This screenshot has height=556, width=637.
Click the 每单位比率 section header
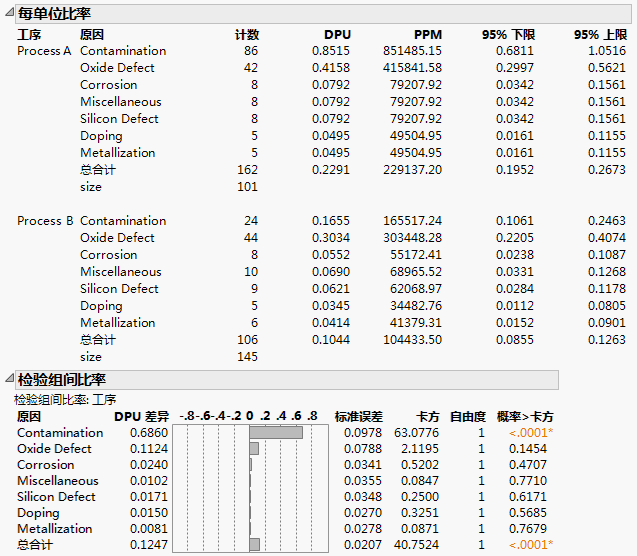tap(323, 14)
